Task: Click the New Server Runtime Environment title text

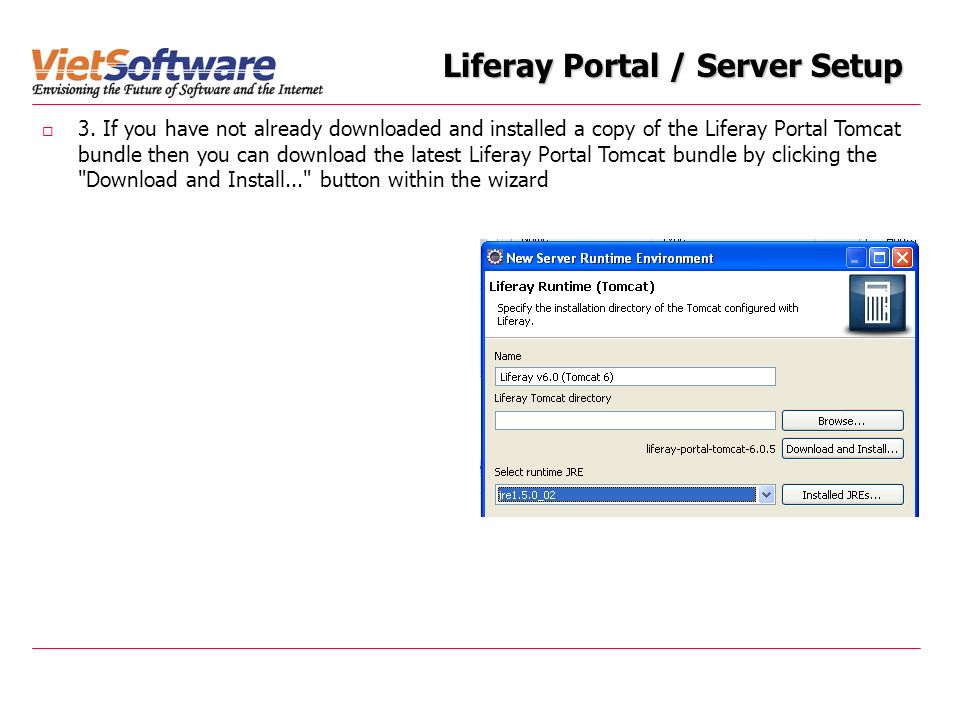Action: point(610,258)
